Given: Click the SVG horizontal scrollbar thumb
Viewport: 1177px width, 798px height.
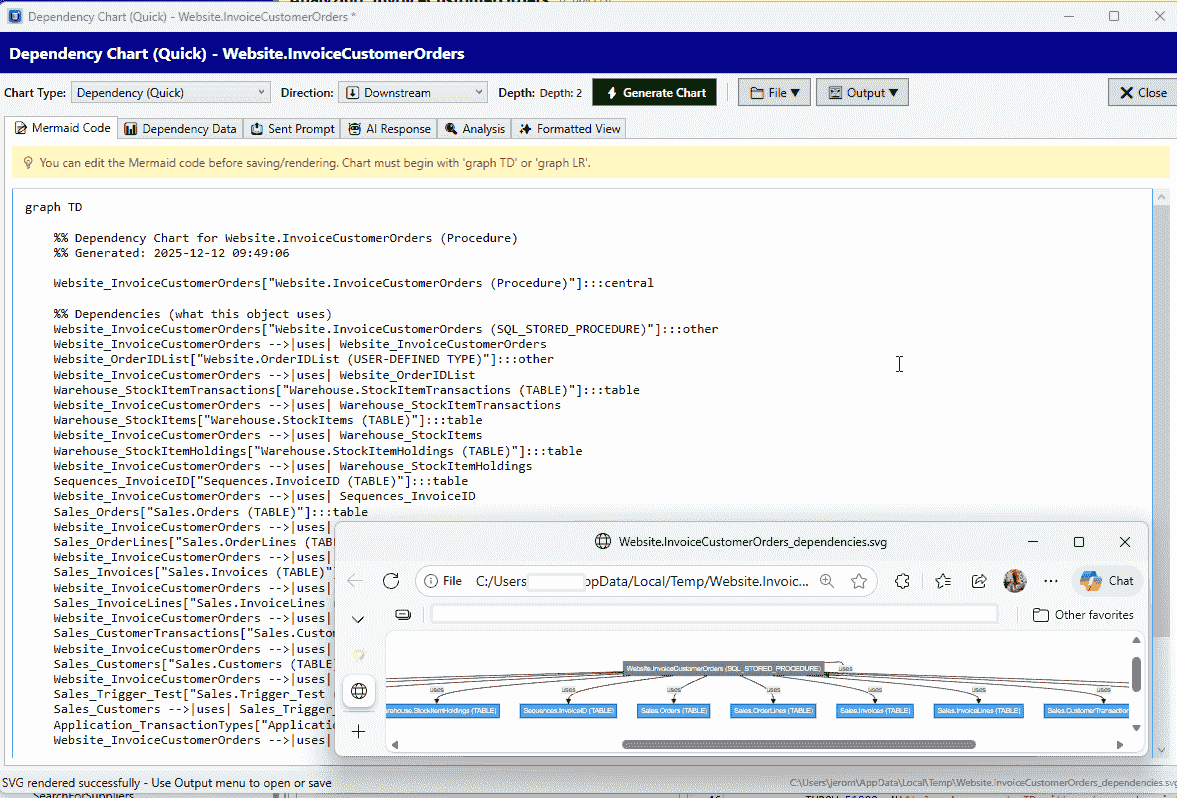Looking at the screenshot, I should tap(798, 744).
